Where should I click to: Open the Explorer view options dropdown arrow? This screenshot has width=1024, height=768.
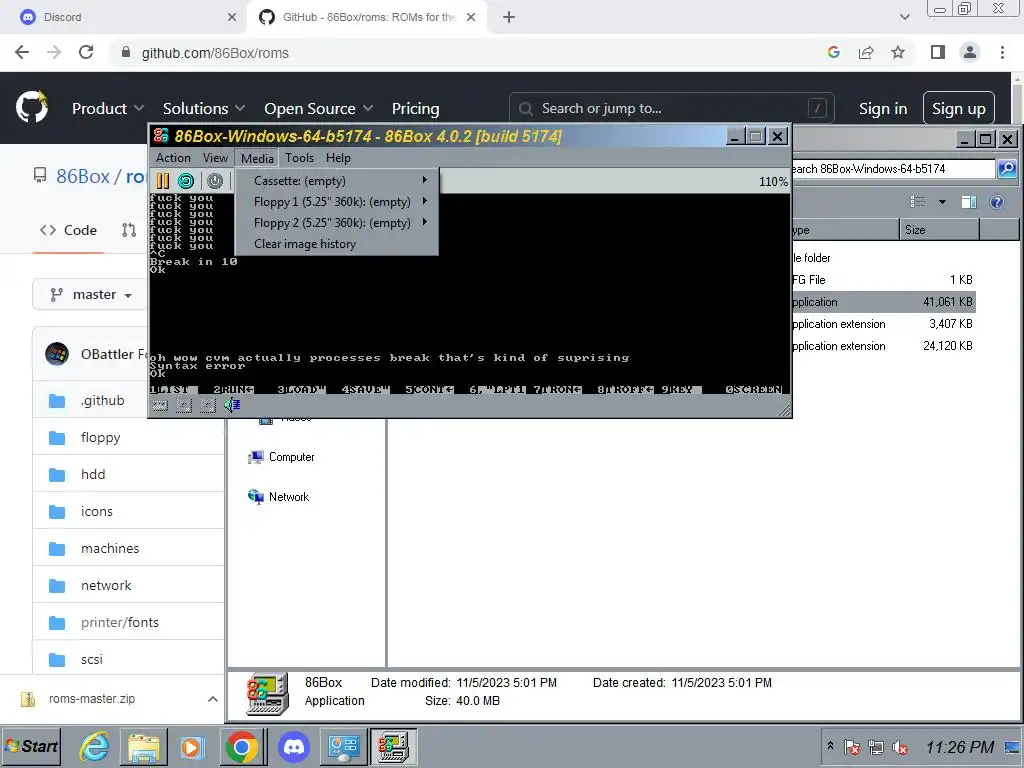coord(942,202)
